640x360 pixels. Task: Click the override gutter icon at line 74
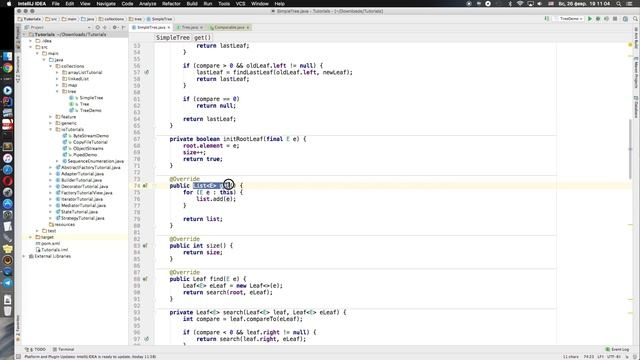click(x=145, y=186)
